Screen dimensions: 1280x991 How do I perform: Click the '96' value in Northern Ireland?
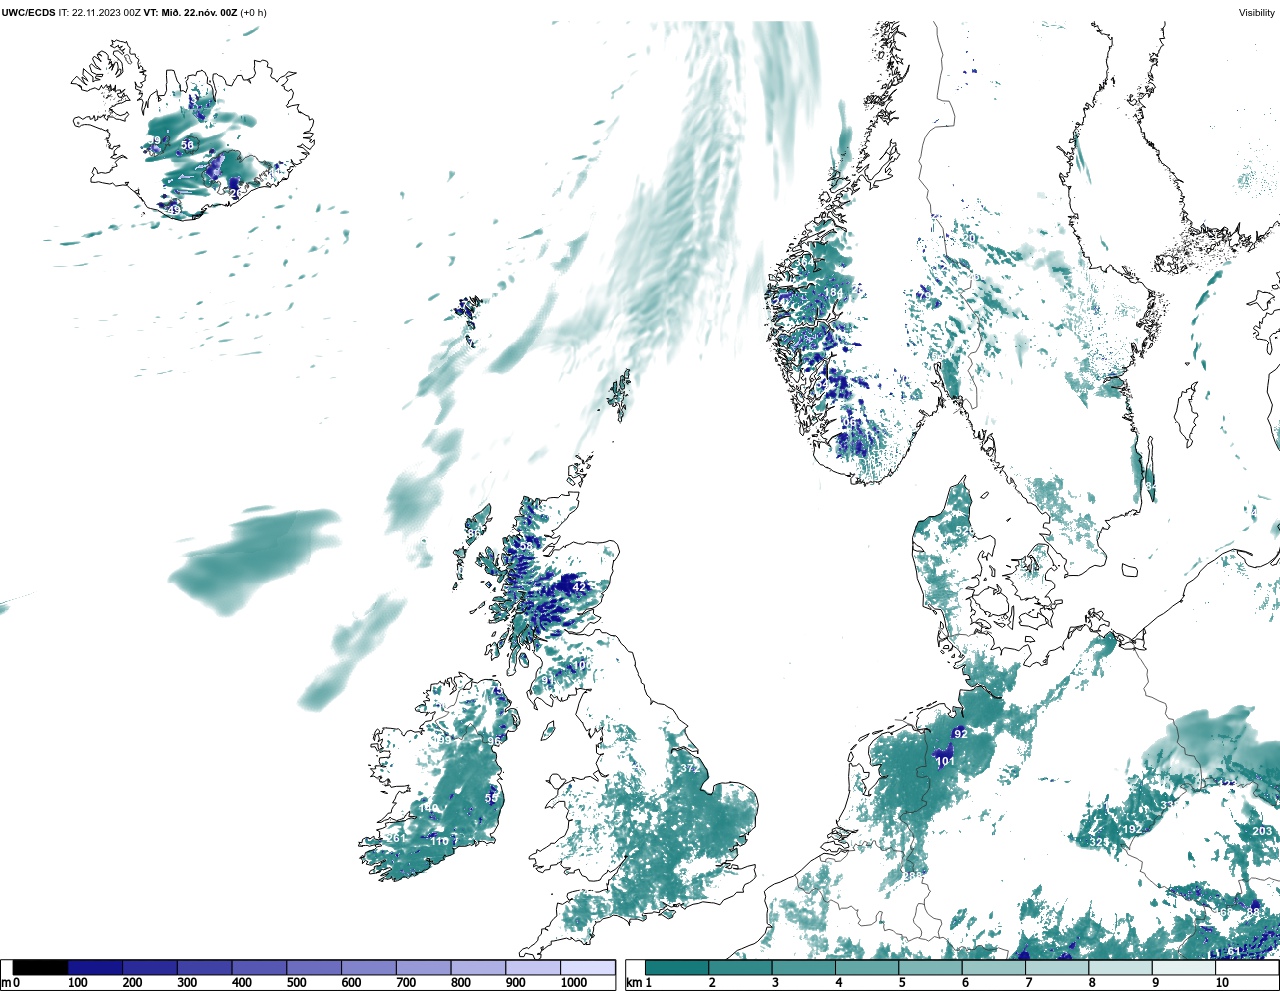click(494, 741)
